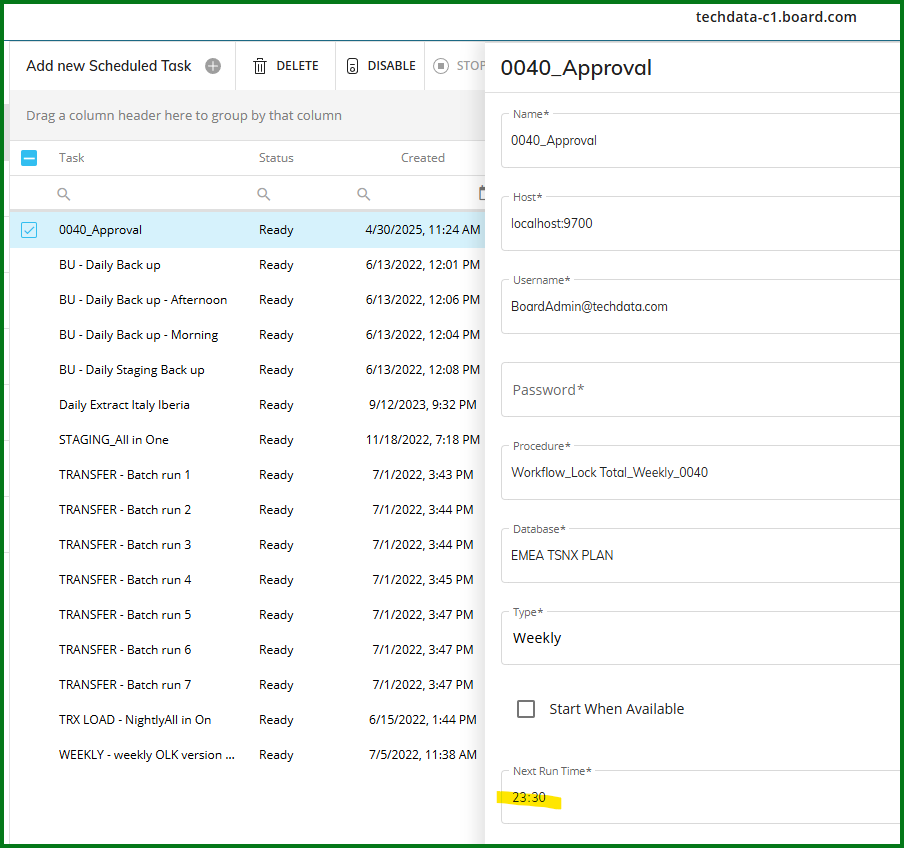904x848 pixels.
Task: Click the Username field BoardAdmin@techdata.com
Action: coord(700,307)
